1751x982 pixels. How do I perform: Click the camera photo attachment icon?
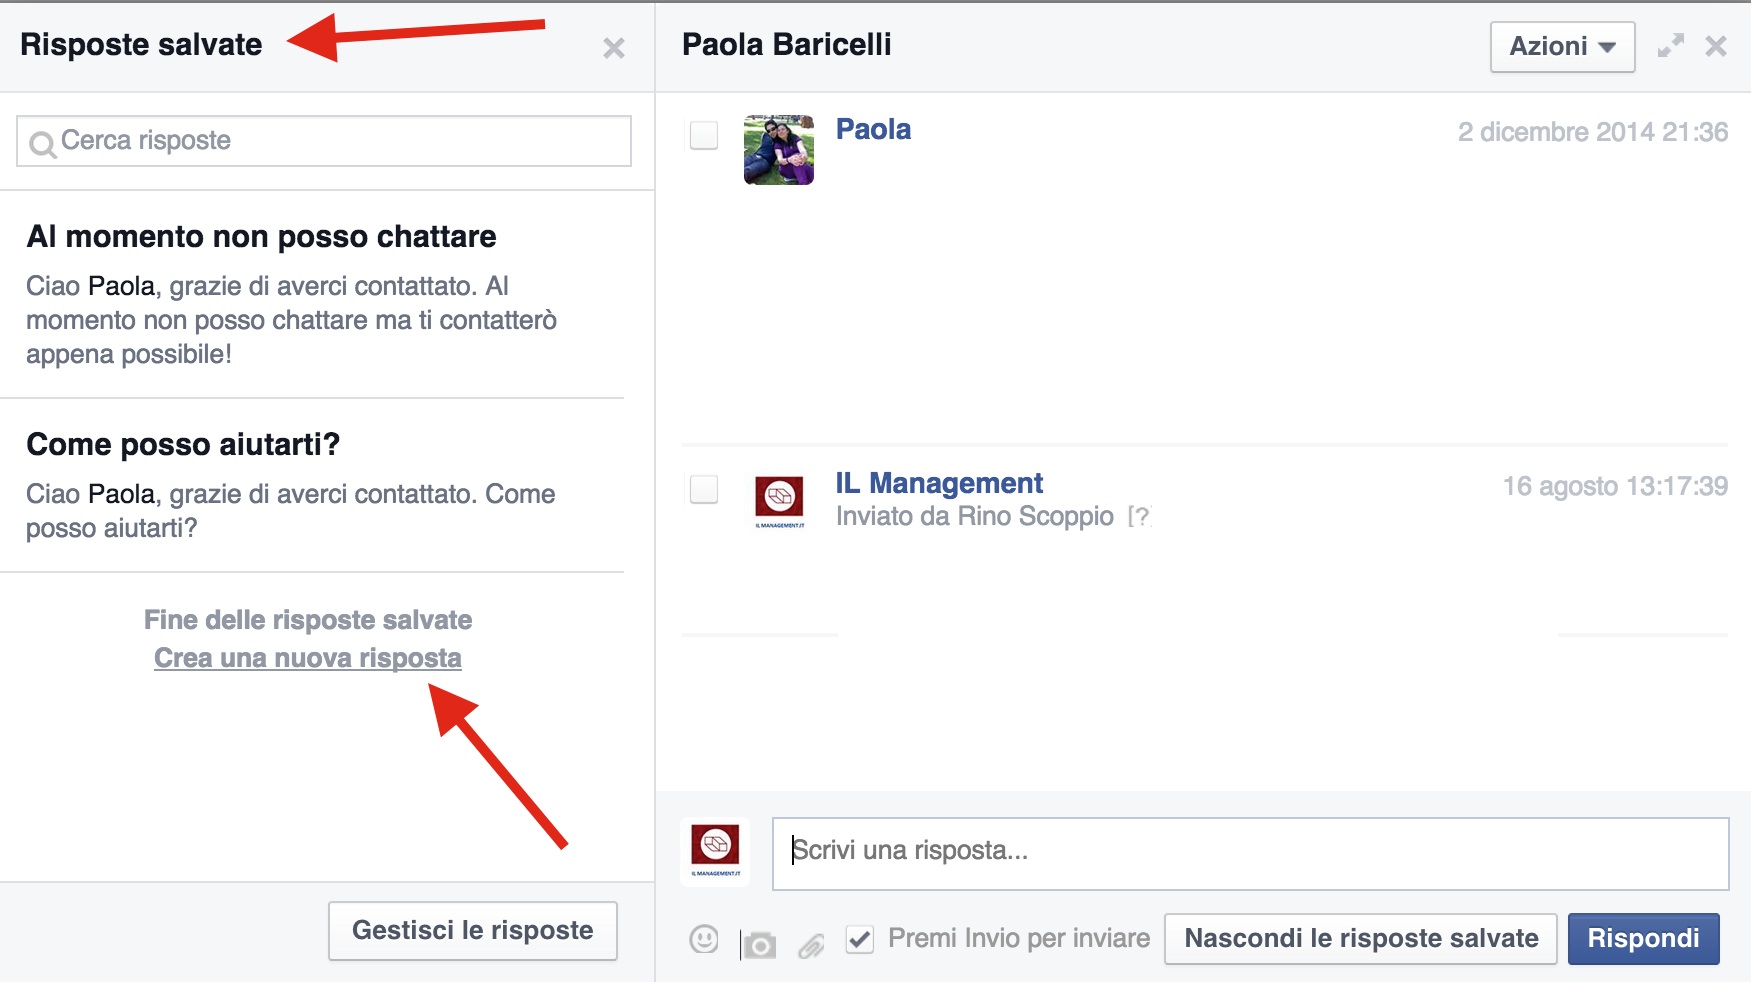(x=759, y=944)
